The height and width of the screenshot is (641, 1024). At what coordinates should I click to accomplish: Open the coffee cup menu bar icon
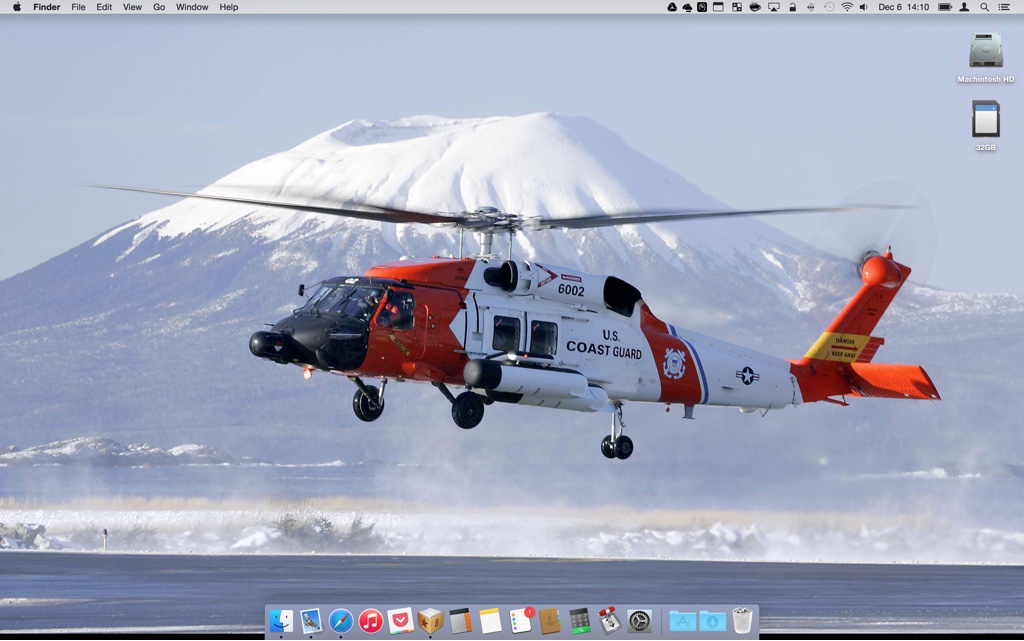click(754, 7)
